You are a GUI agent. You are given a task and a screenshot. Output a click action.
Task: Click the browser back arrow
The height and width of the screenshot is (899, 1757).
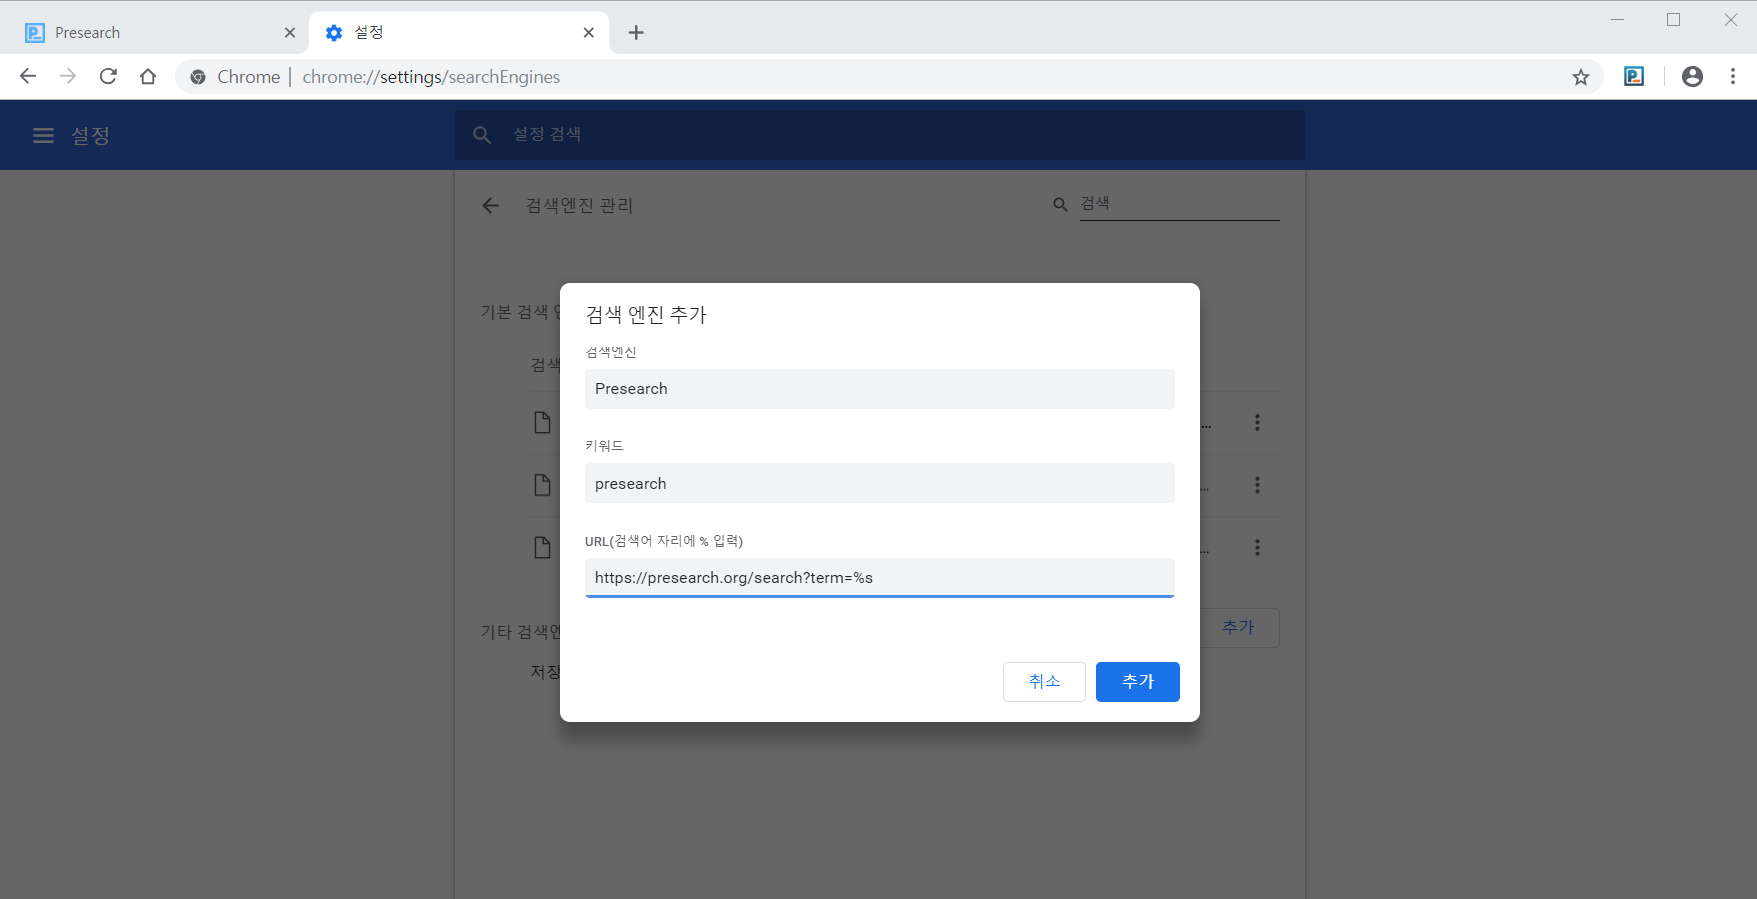(x=28, y=76)
